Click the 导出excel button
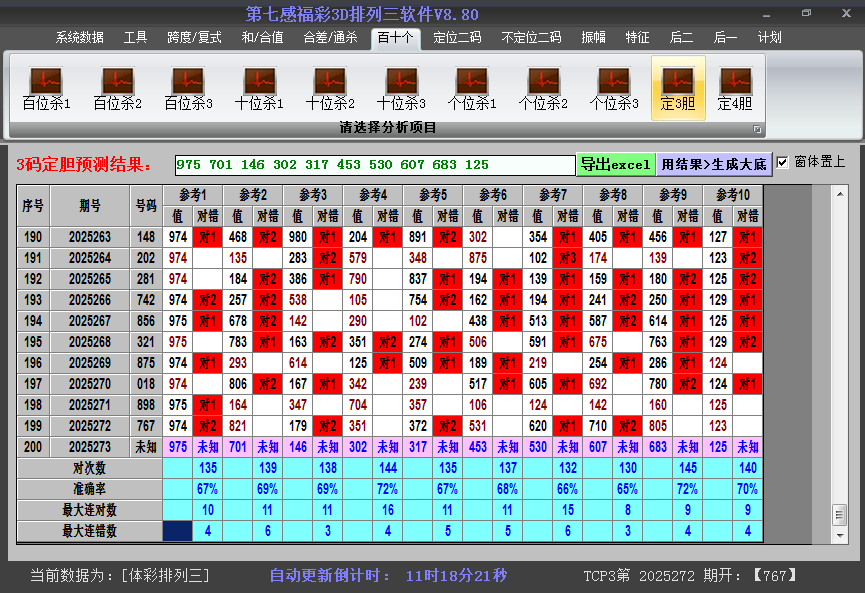 pos(616,162)
